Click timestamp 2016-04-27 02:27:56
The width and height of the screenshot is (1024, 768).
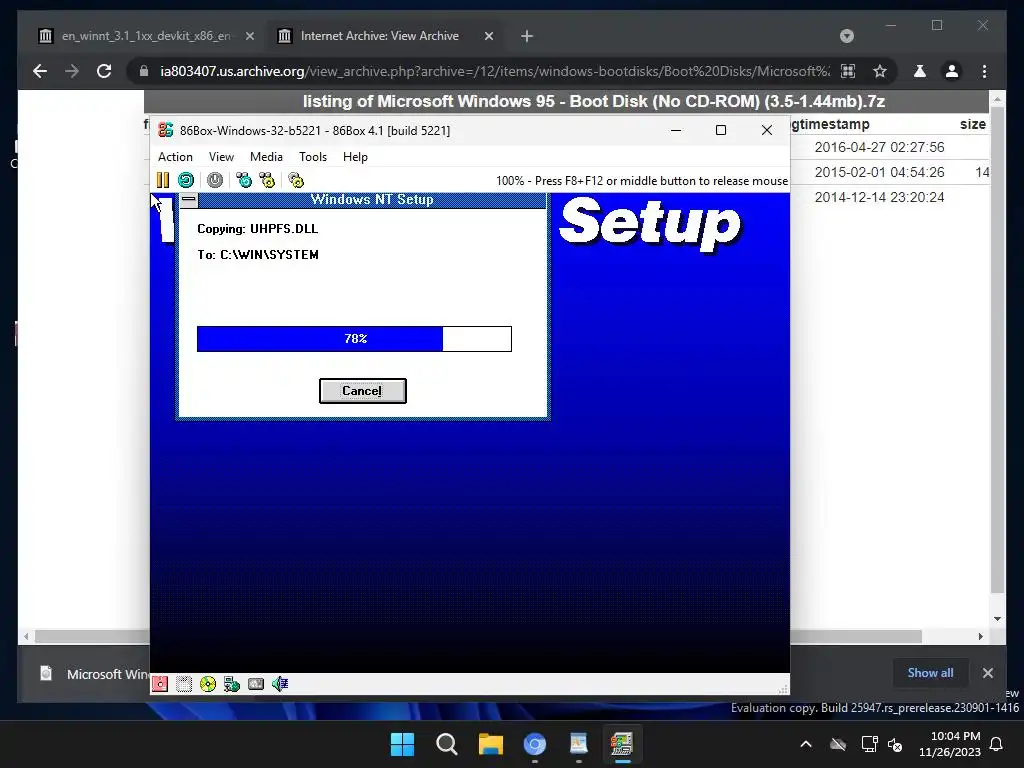click(x=879, y=147)
